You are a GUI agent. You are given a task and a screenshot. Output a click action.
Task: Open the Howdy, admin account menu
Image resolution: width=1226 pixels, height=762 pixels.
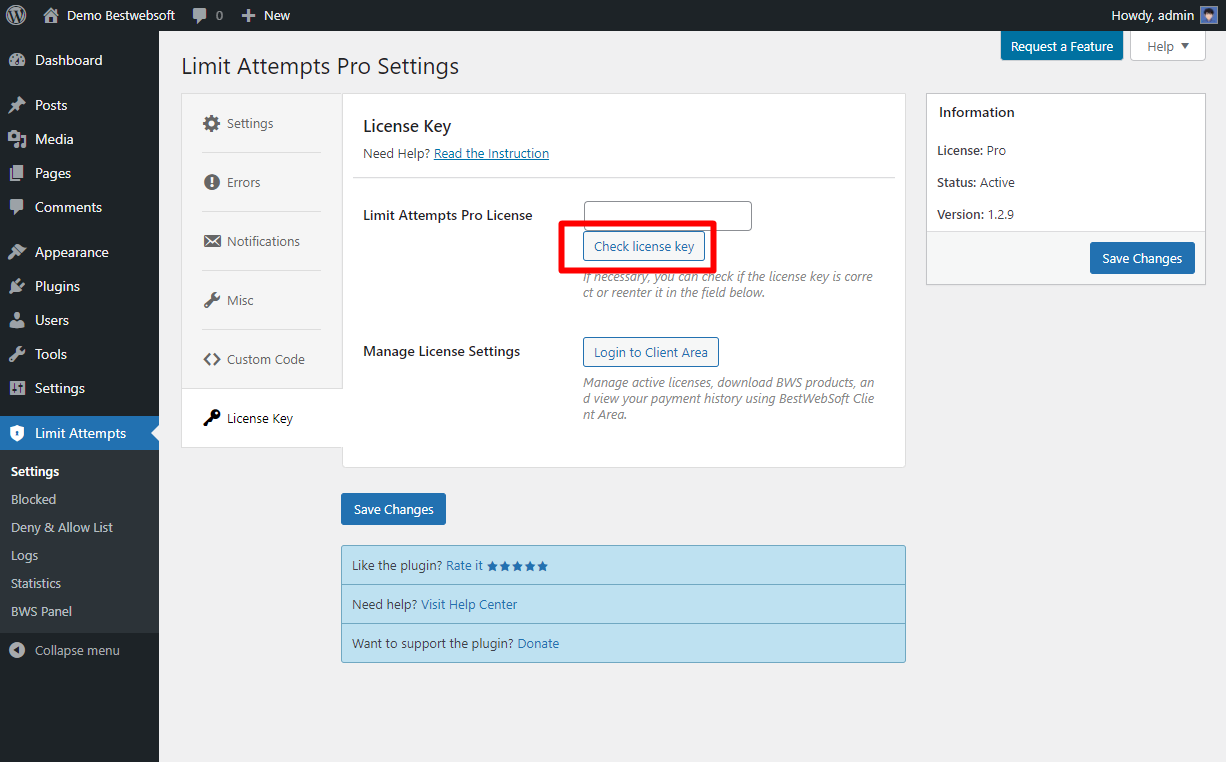(x=1164, y=15)
